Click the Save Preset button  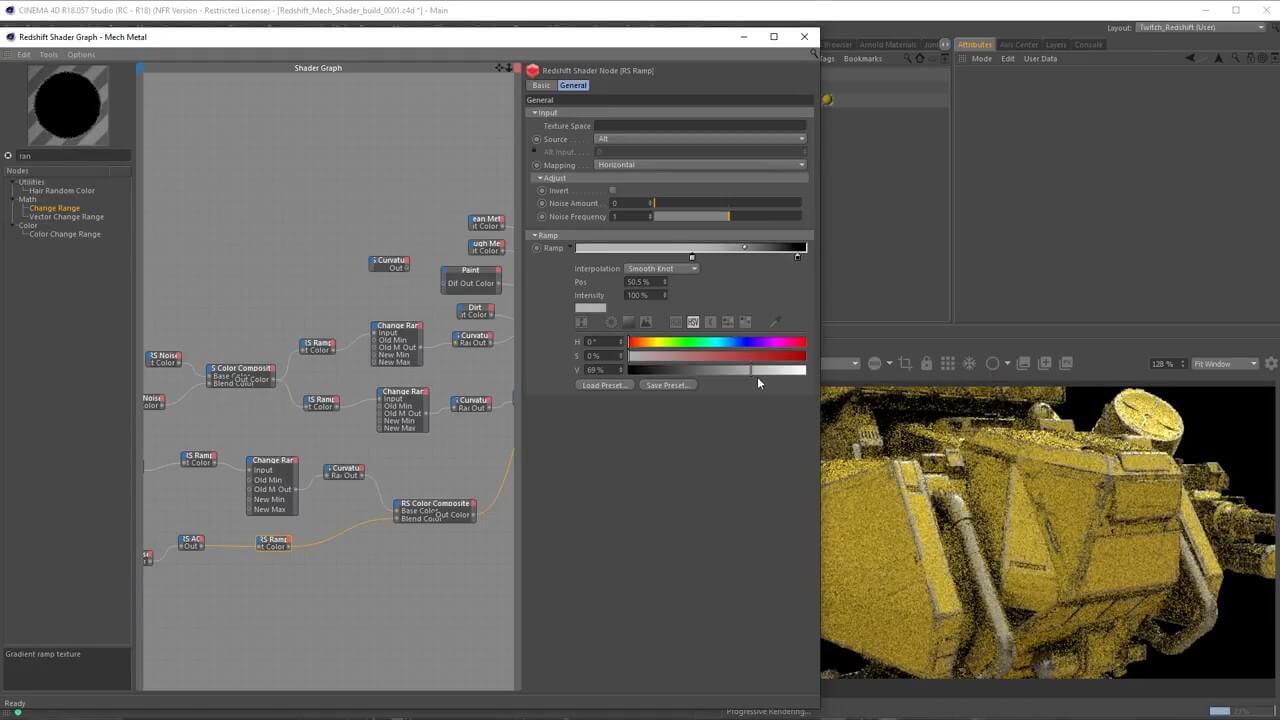(667, 385)
